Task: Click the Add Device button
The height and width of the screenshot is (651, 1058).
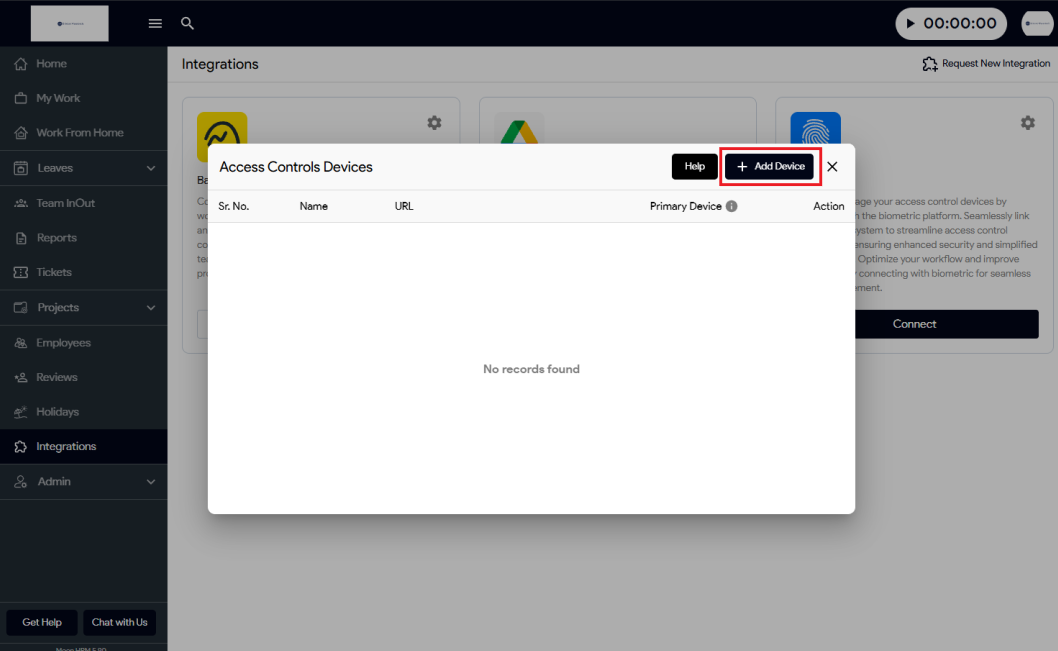Action: (770, 167)
